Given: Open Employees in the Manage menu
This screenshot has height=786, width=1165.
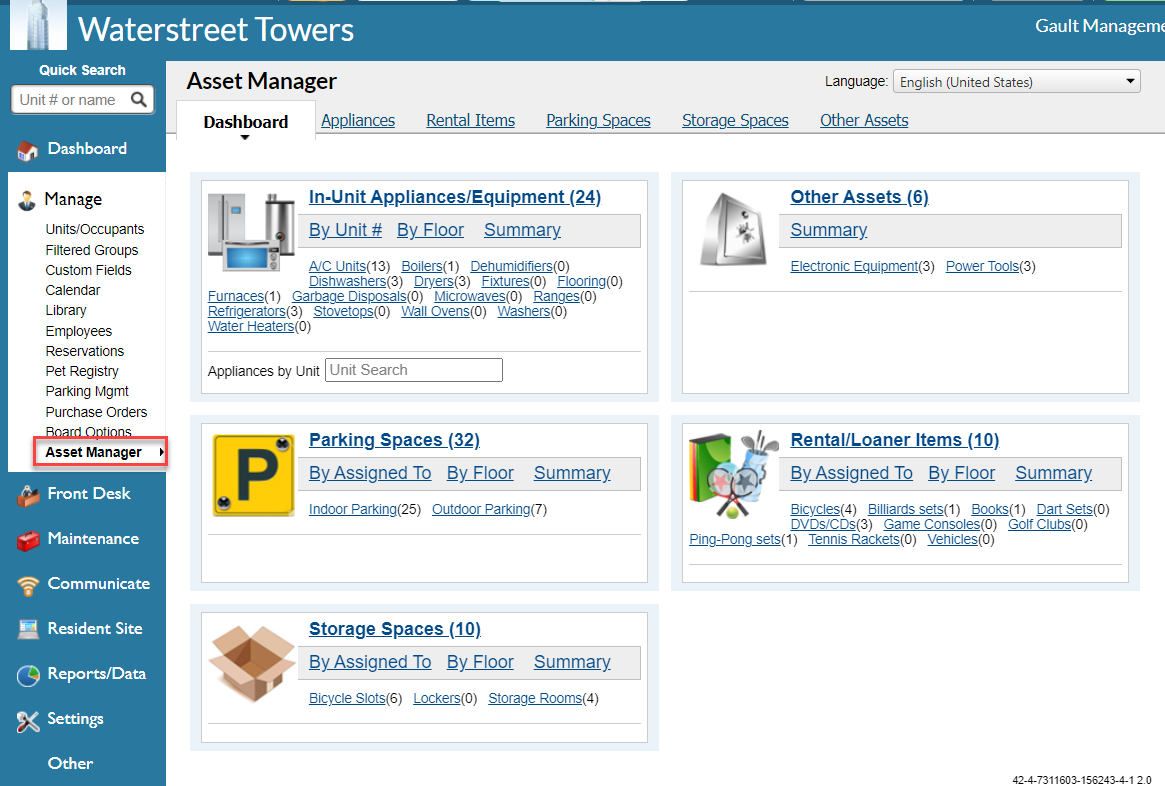Looking at the screenshot, I should point(79,331).
